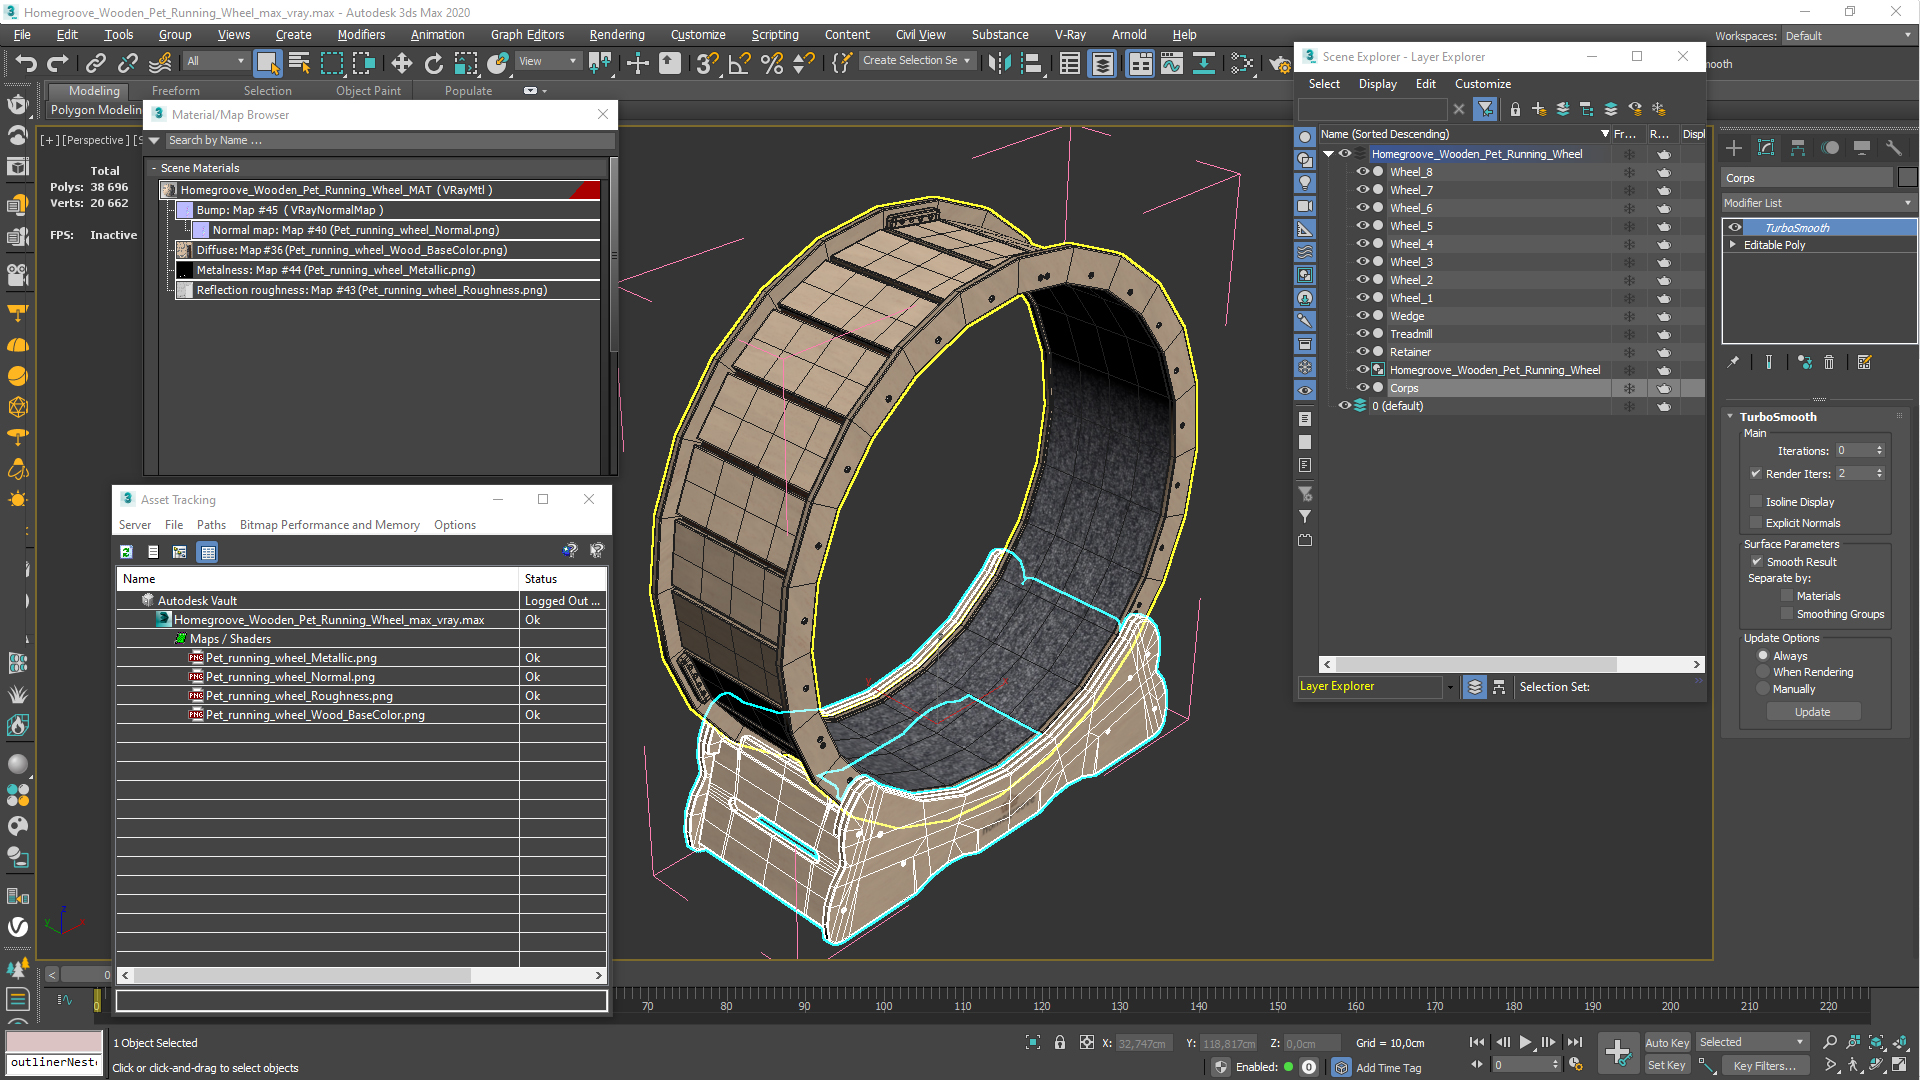Image resolution: width=1920 pixels, height=1080 pixels.
Task: Uncheck the Render Iters checkbox
Action: (x=1756, y=474)
